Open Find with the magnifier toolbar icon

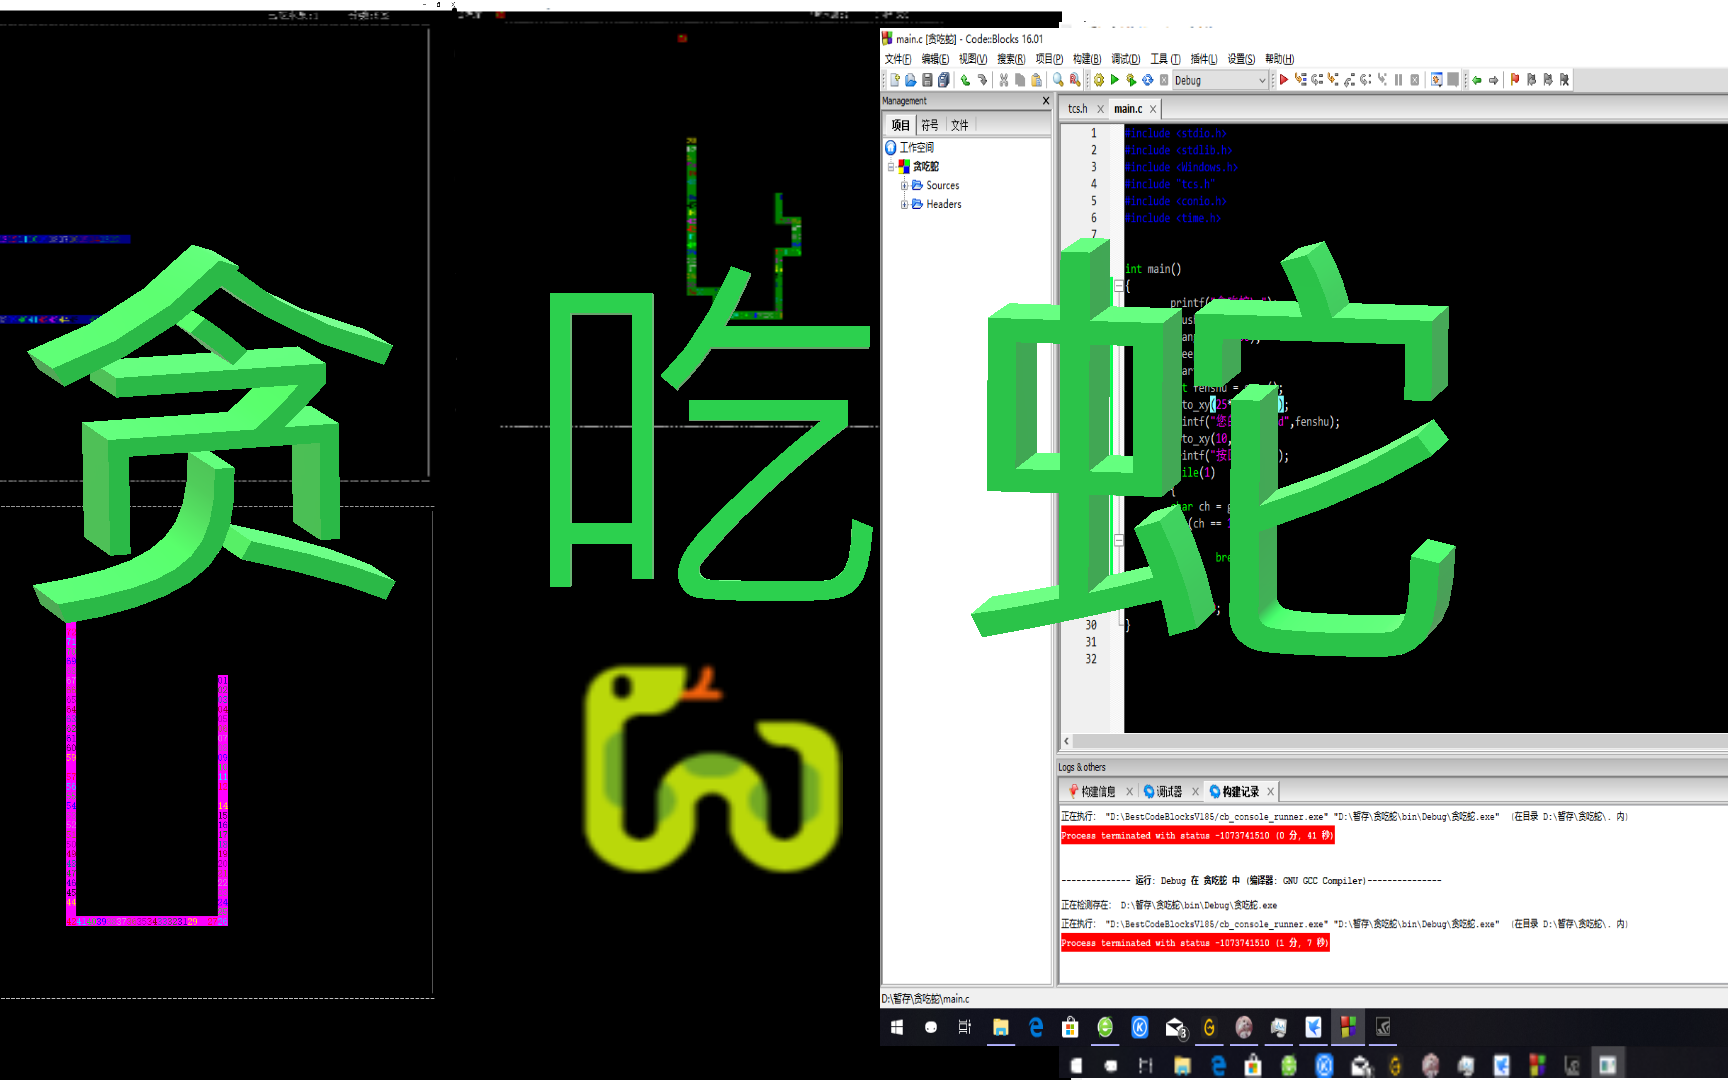[1058, 80]
